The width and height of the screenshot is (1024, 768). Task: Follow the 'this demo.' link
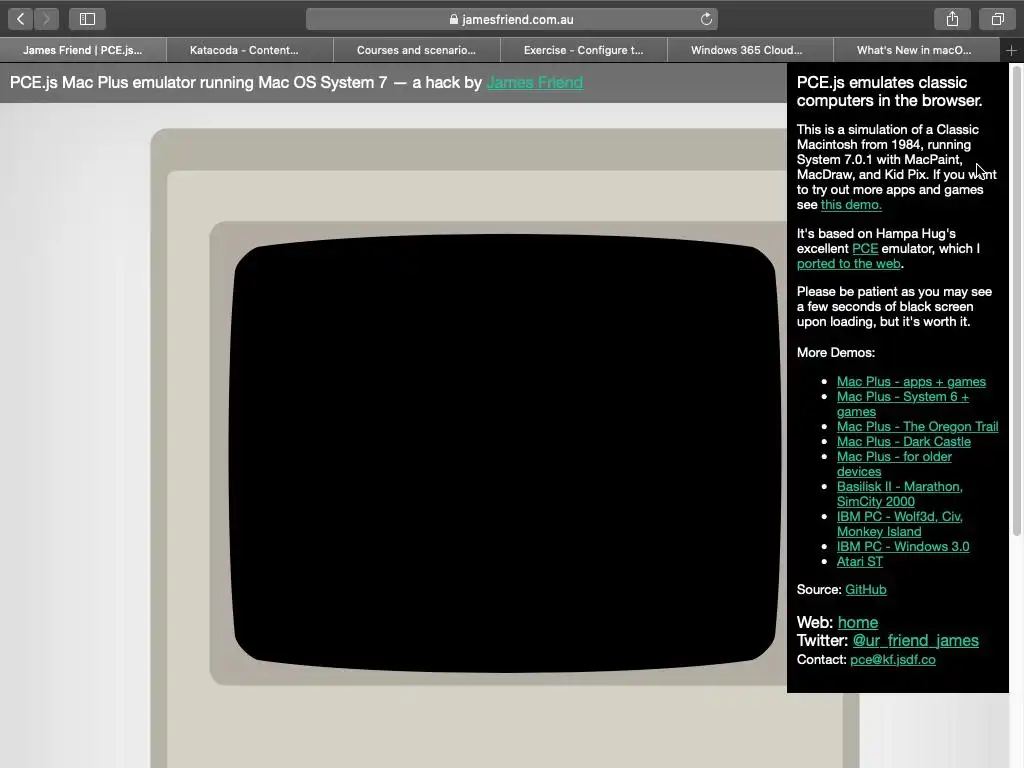pos(851,204)
